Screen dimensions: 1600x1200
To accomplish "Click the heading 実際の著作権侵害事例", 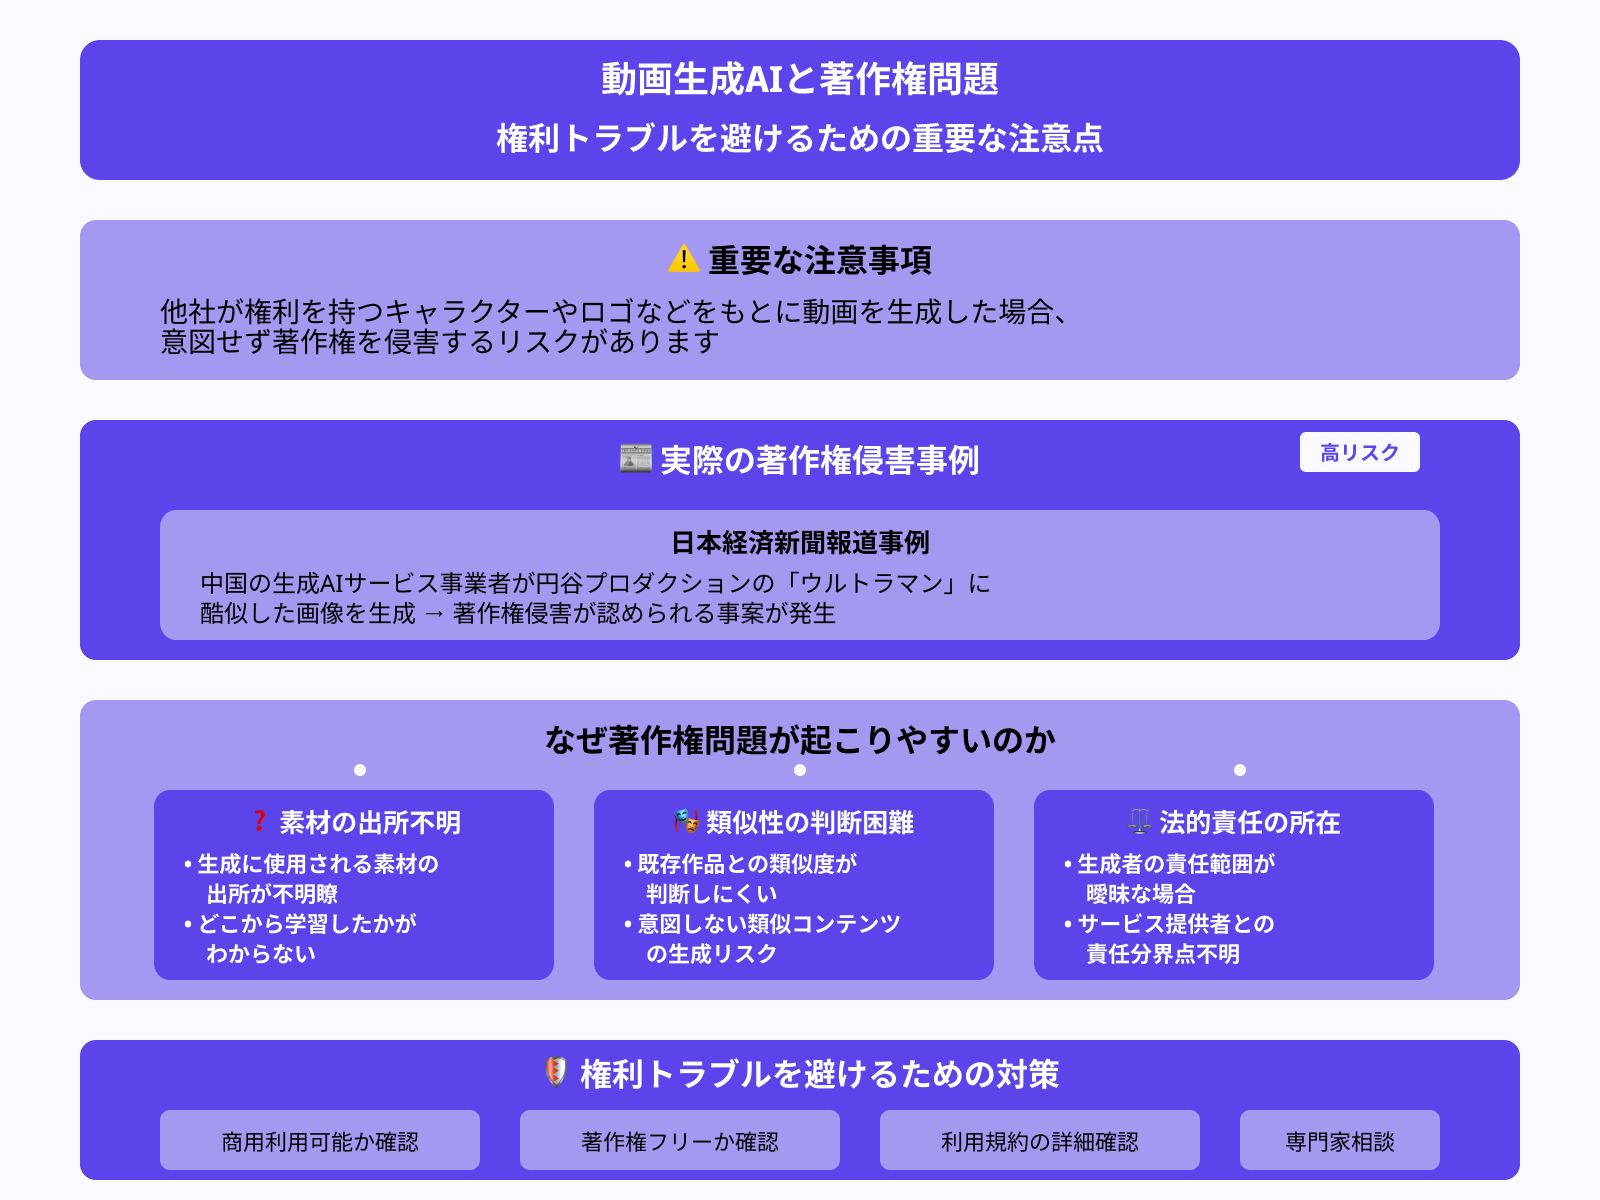I will point(820,460).
